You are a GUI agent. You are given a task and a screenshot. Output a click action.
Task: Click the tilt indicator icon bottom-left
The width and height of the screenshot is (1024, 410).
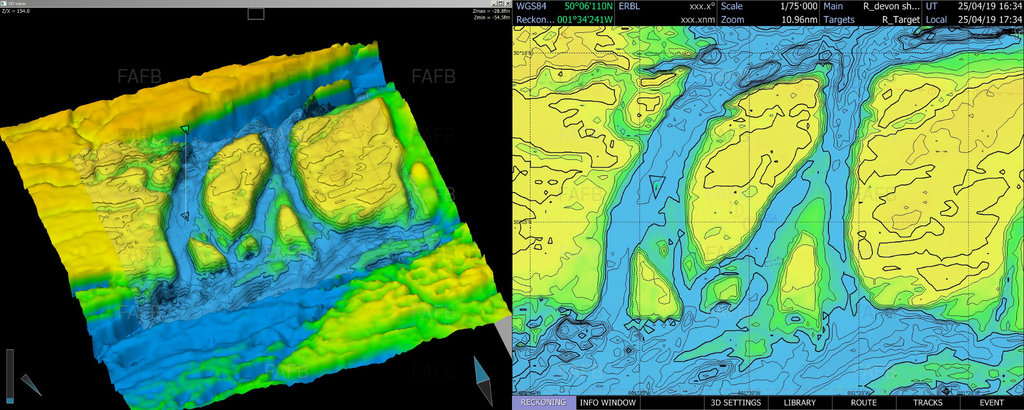point(30,383)
